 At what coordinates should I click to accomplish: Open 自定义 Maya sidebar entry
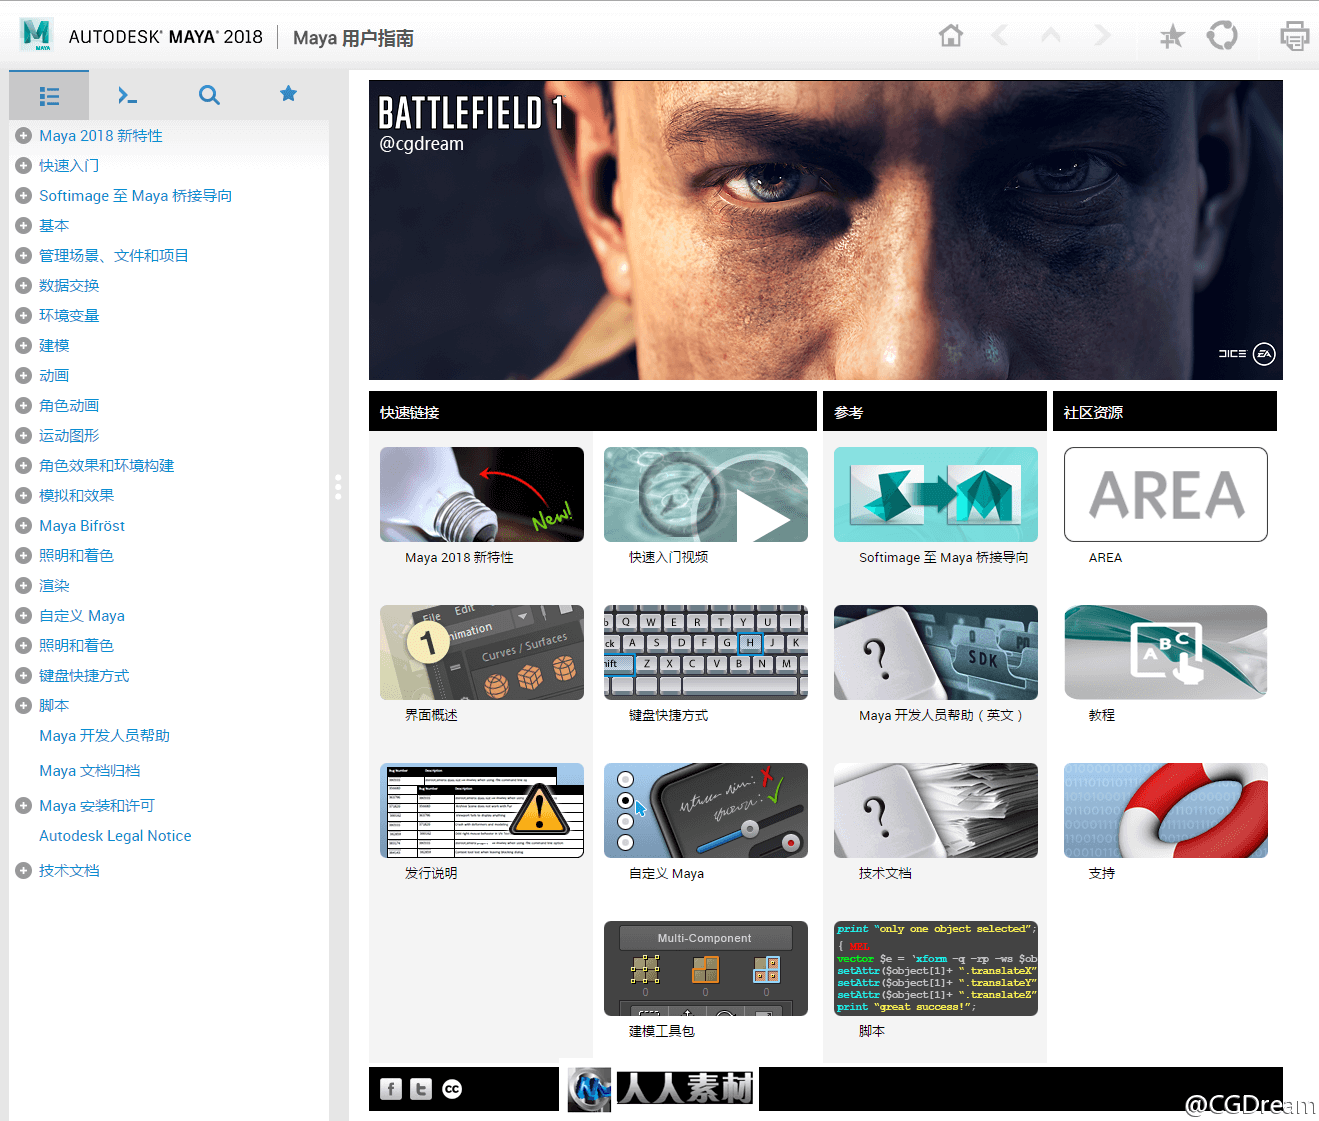point(82,615)
